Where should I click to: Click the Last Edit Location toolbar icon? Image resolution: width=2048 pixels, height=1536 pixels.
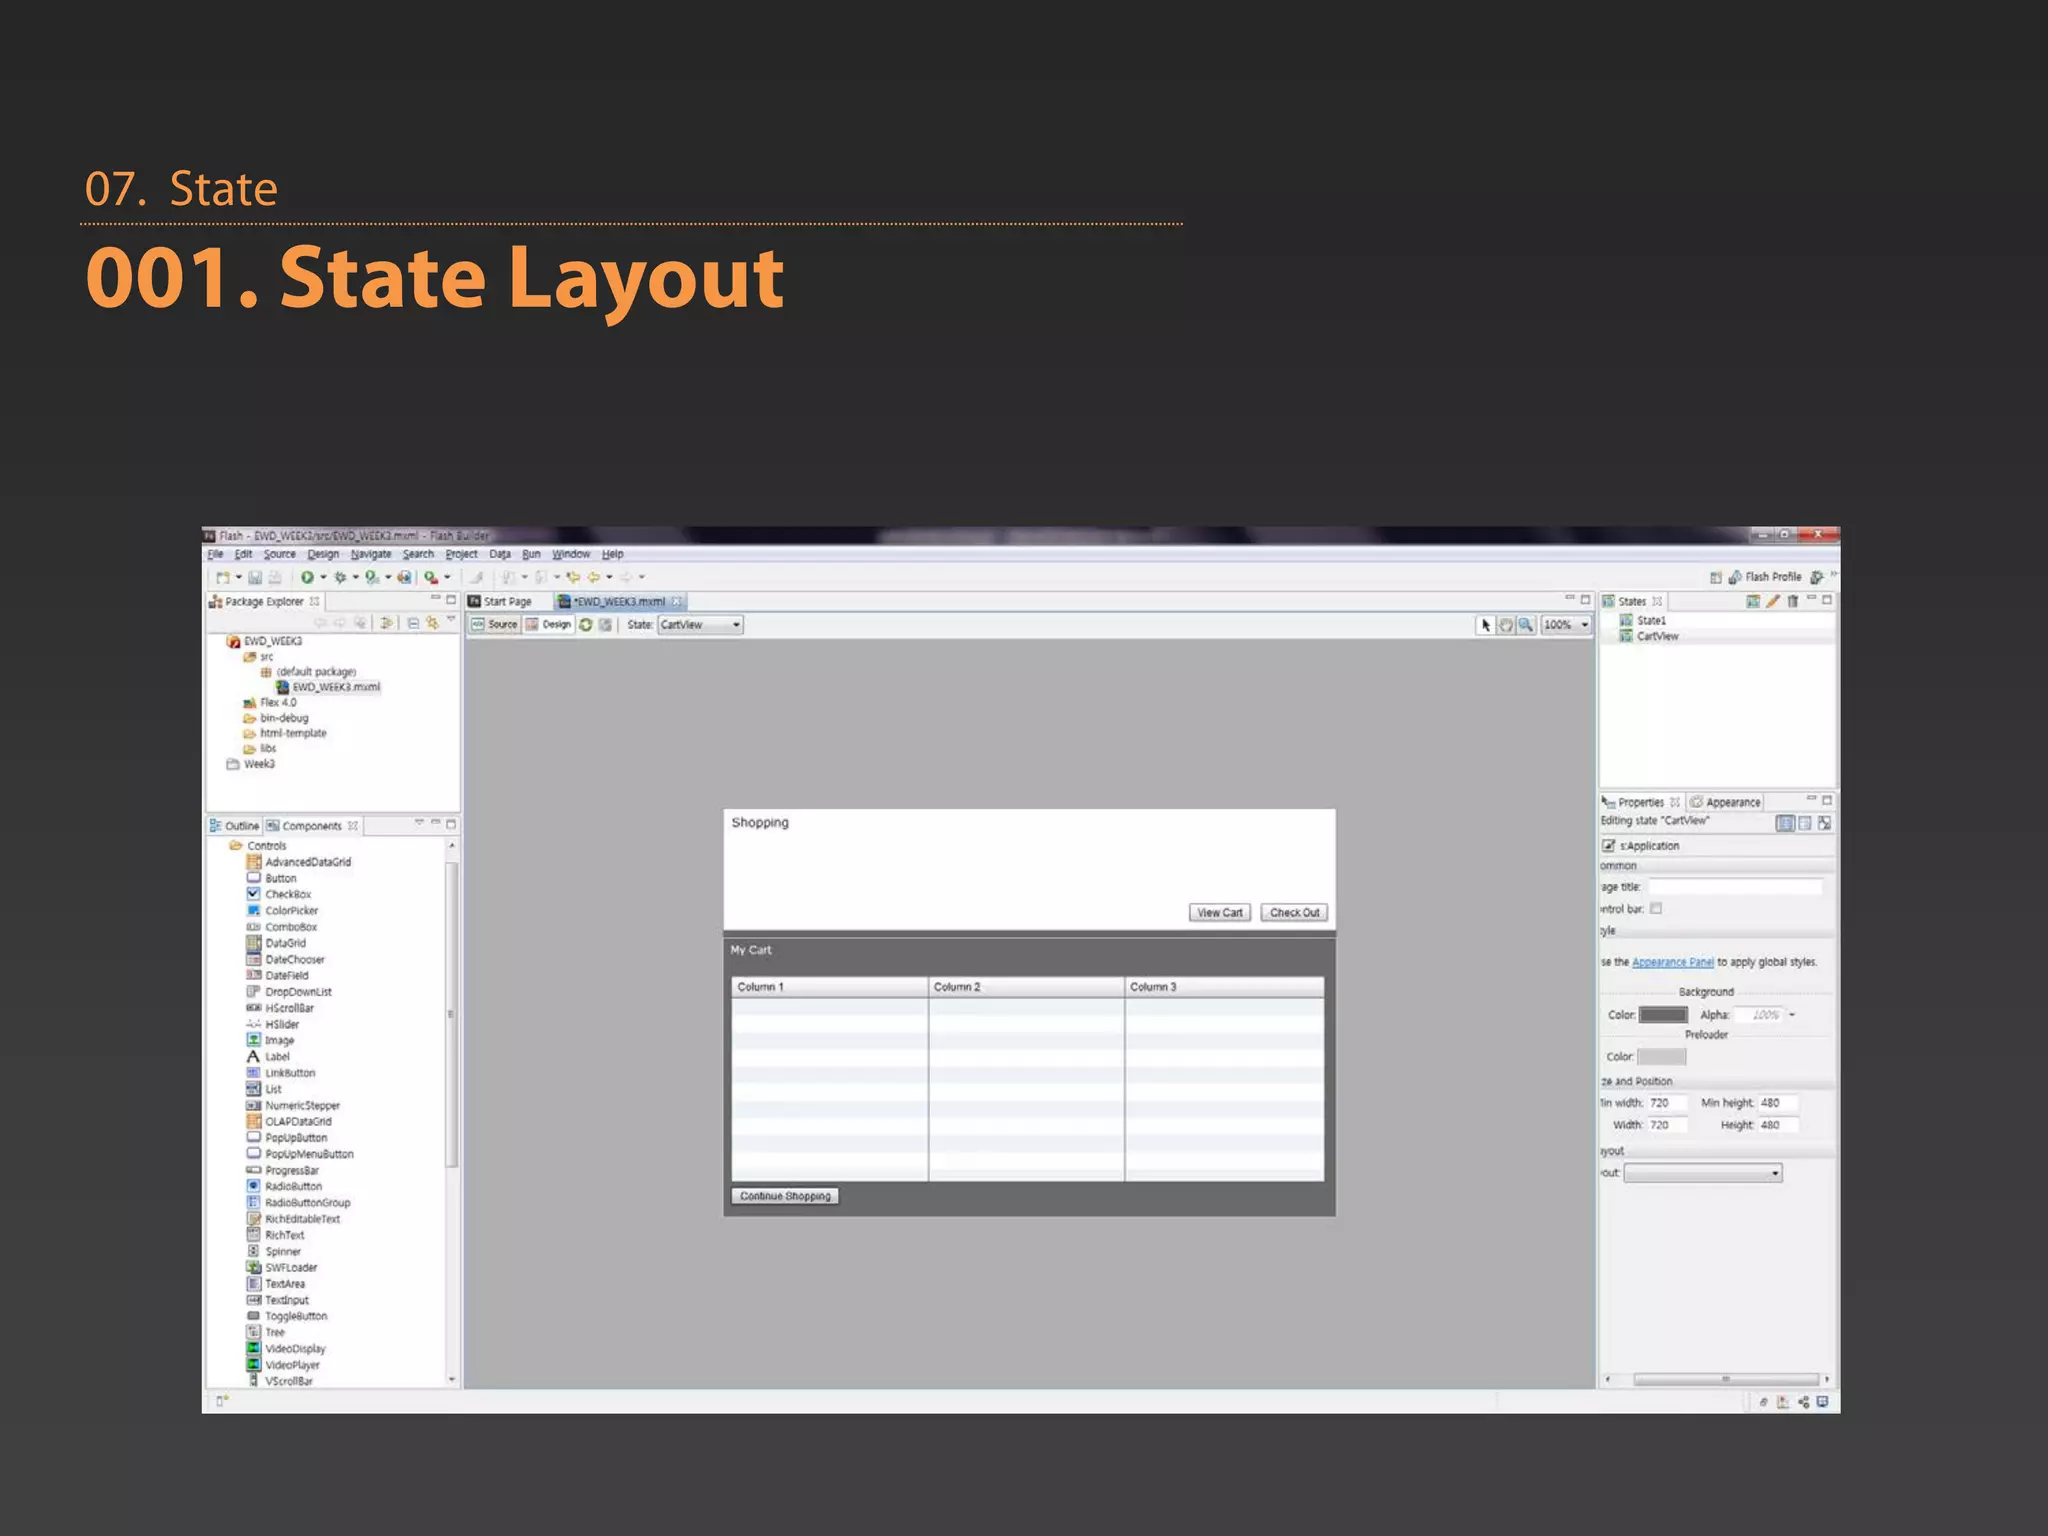tap(573, 577)
